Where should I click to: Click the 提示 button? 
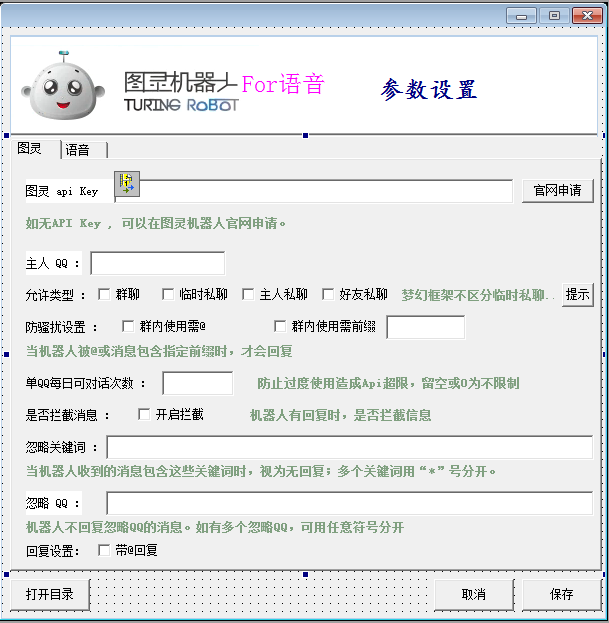pyautogui.click(x=578, y=294)
